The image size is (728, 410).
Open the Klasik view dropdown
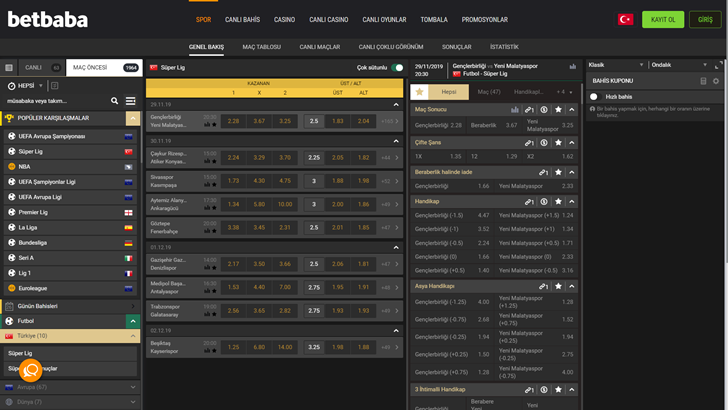616,65
